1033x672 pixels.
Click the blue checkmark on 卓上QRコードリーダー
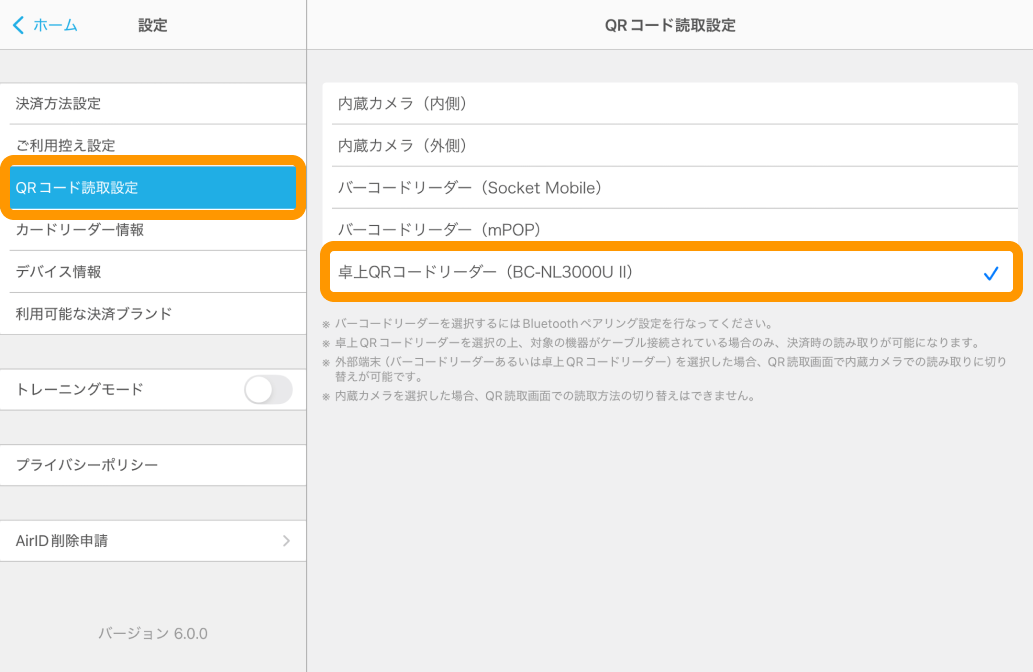(x=990, y=272)
